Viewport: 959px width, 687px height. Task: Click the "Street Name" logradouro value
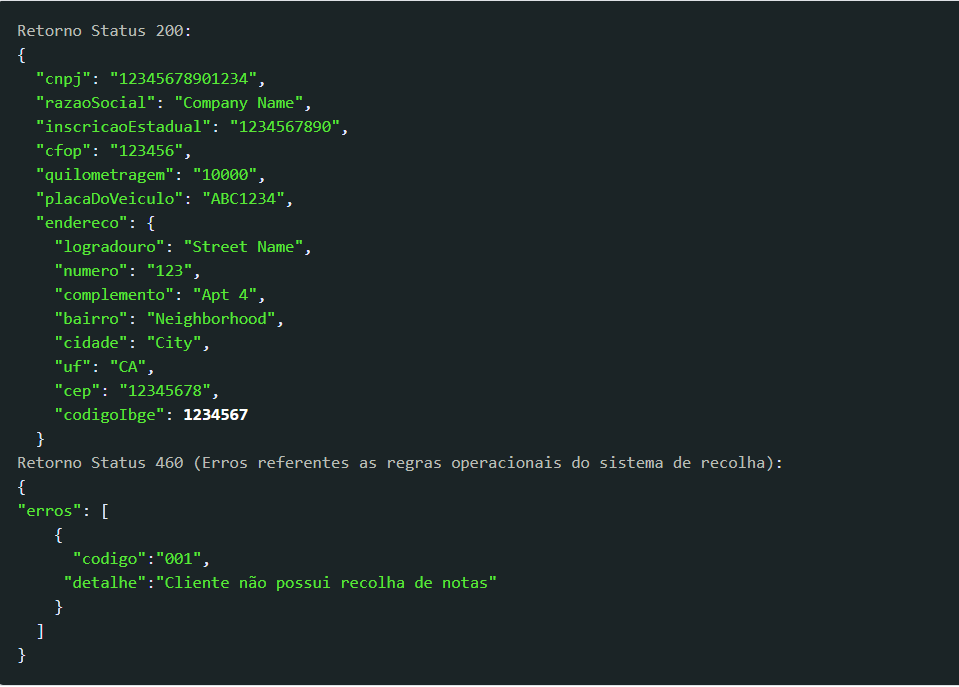pos(243,247)
